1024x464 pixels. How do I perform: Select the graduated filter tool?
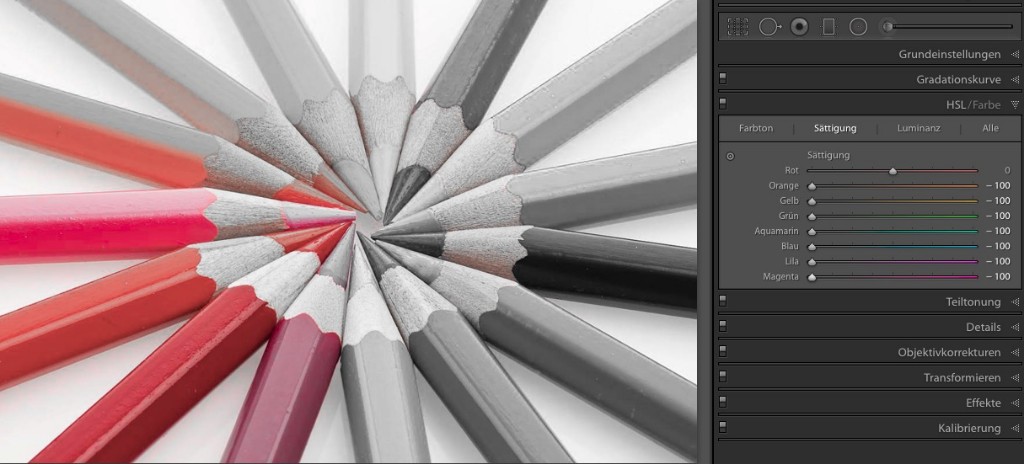(828, 27)
